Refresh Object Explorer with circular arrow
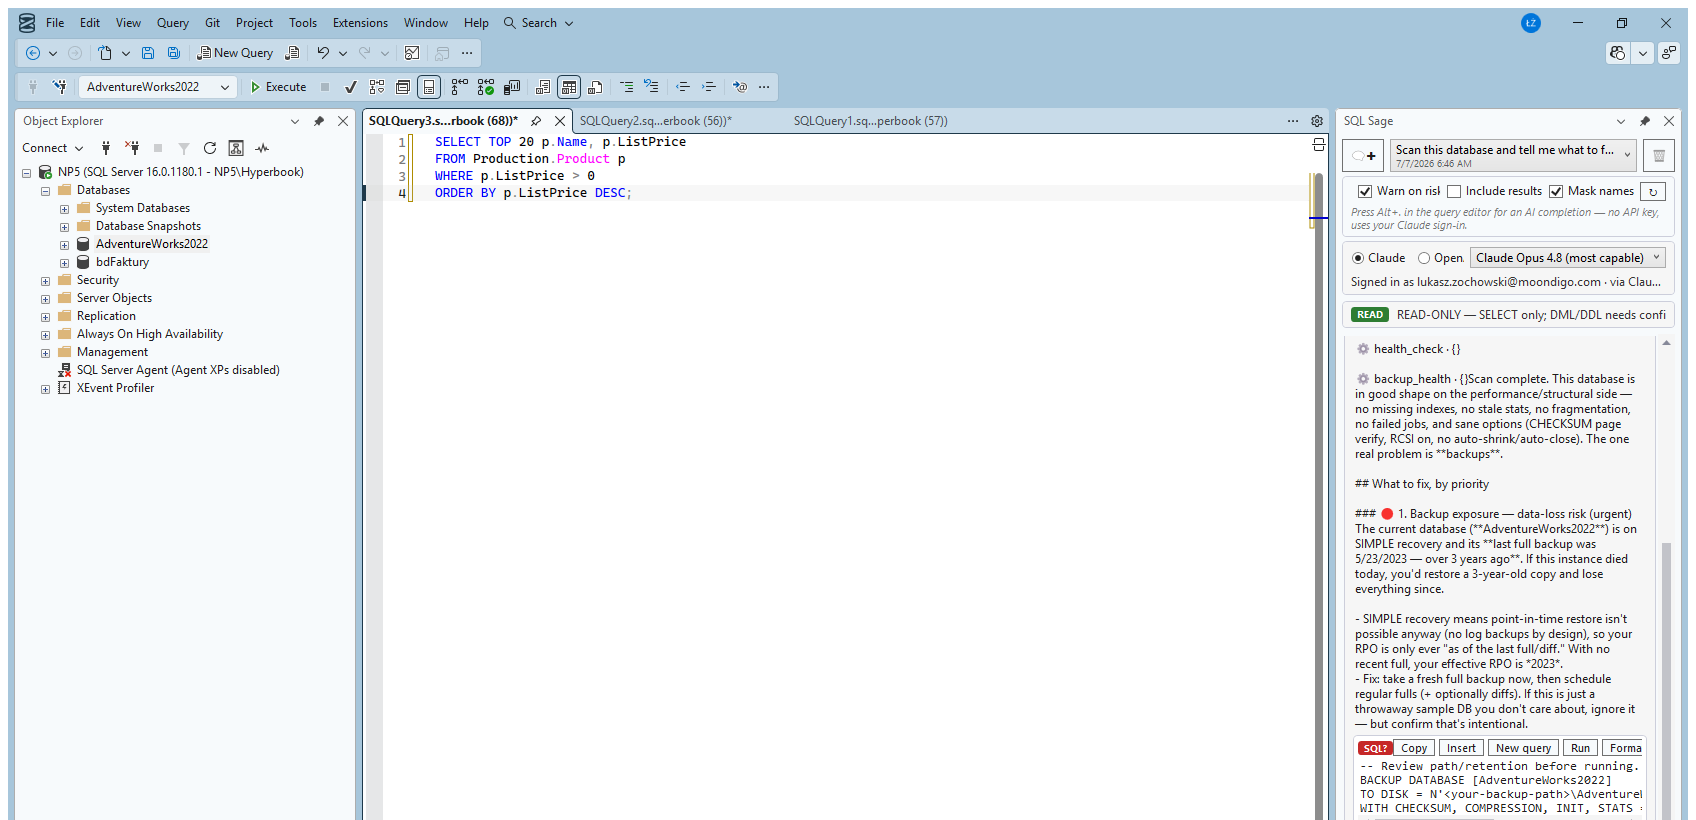The width and height of the screenshot is (1696, 820). [210, 148]
